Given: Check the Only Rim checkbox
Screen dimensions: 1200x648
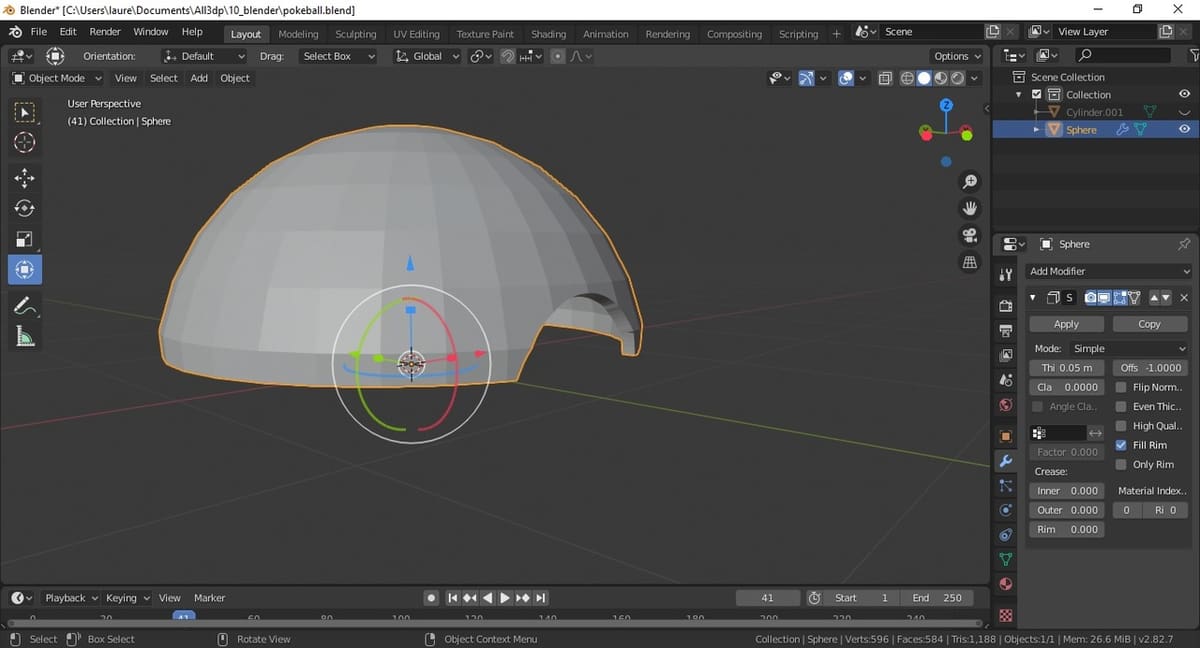Looking at the screenshot, I should (1121, 464).
